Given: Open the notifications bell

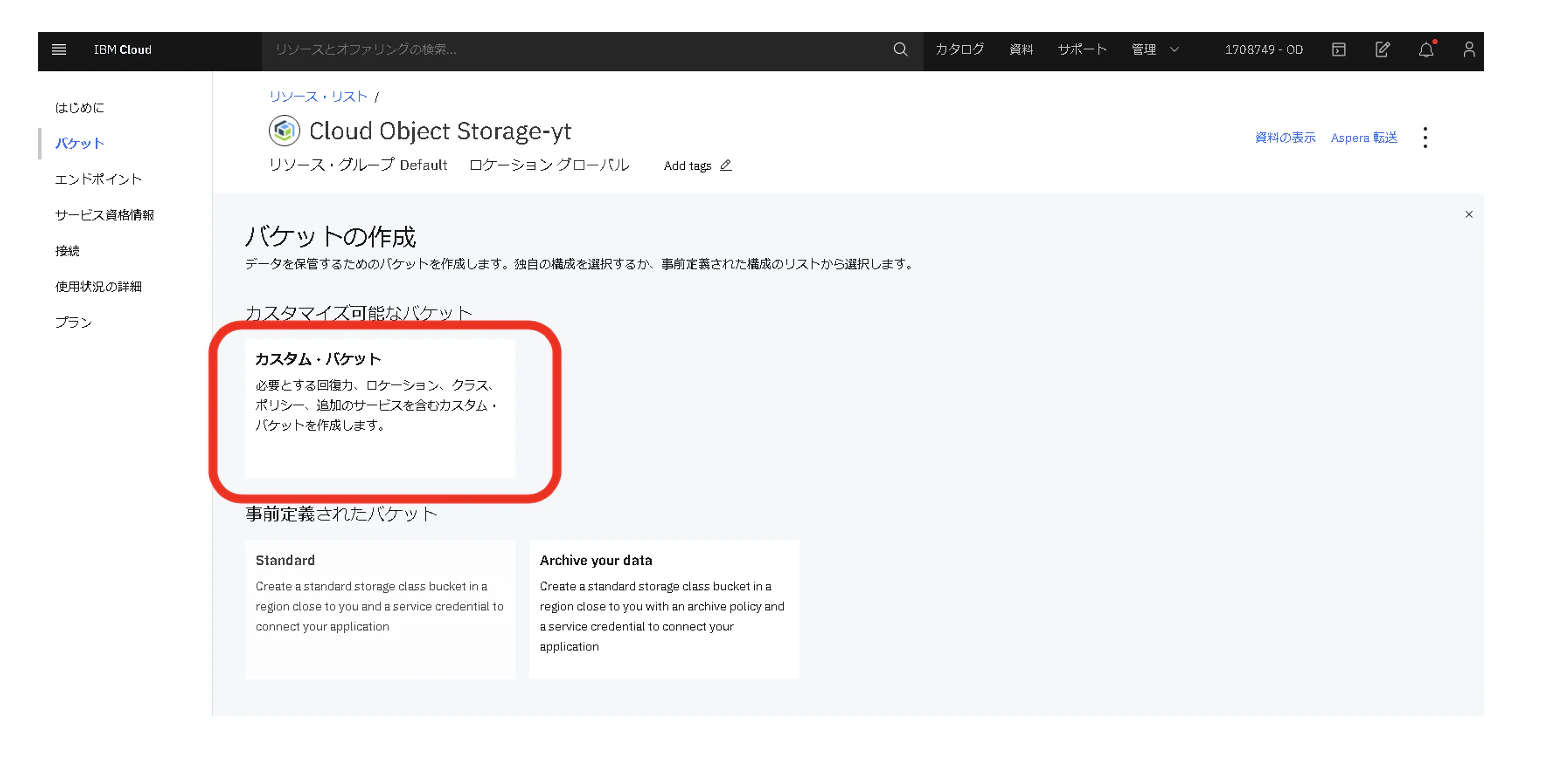Looking at the screenshot, I should pyautogui.click(x=1426, y=50).
